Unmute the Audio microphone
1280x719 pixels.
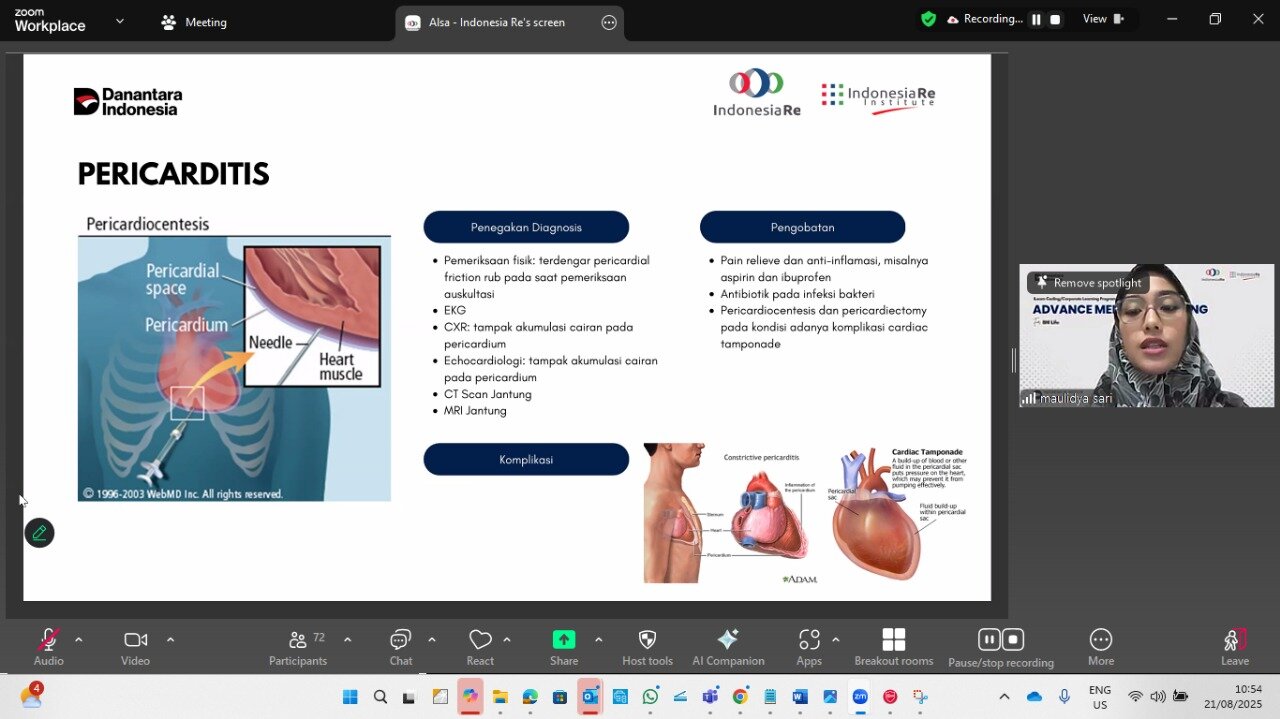click(48, 640)
